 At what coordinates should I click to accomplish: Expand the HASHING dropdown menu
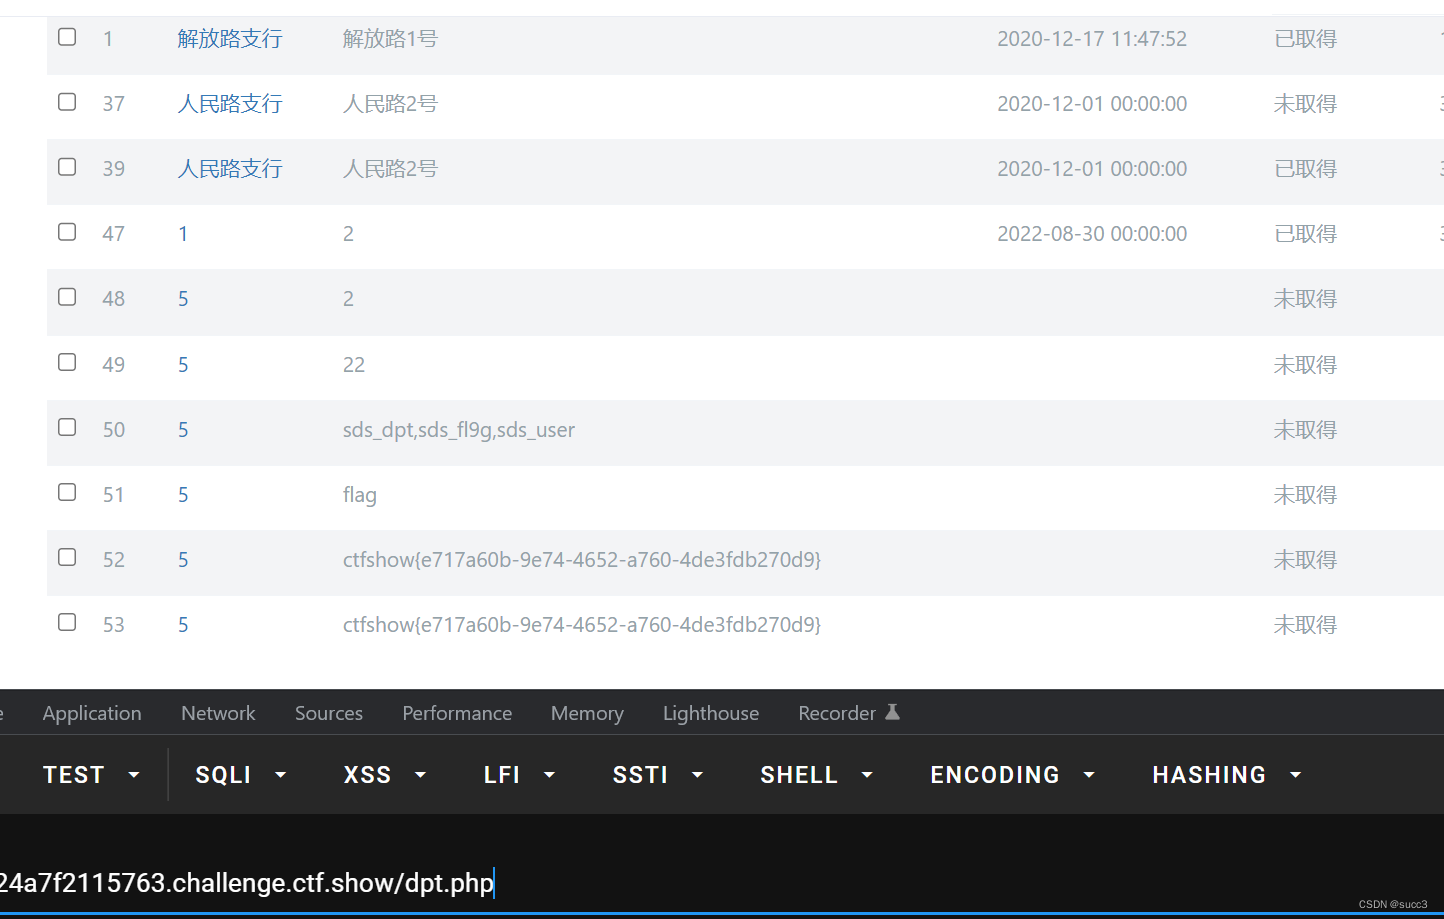(1227, 775)
